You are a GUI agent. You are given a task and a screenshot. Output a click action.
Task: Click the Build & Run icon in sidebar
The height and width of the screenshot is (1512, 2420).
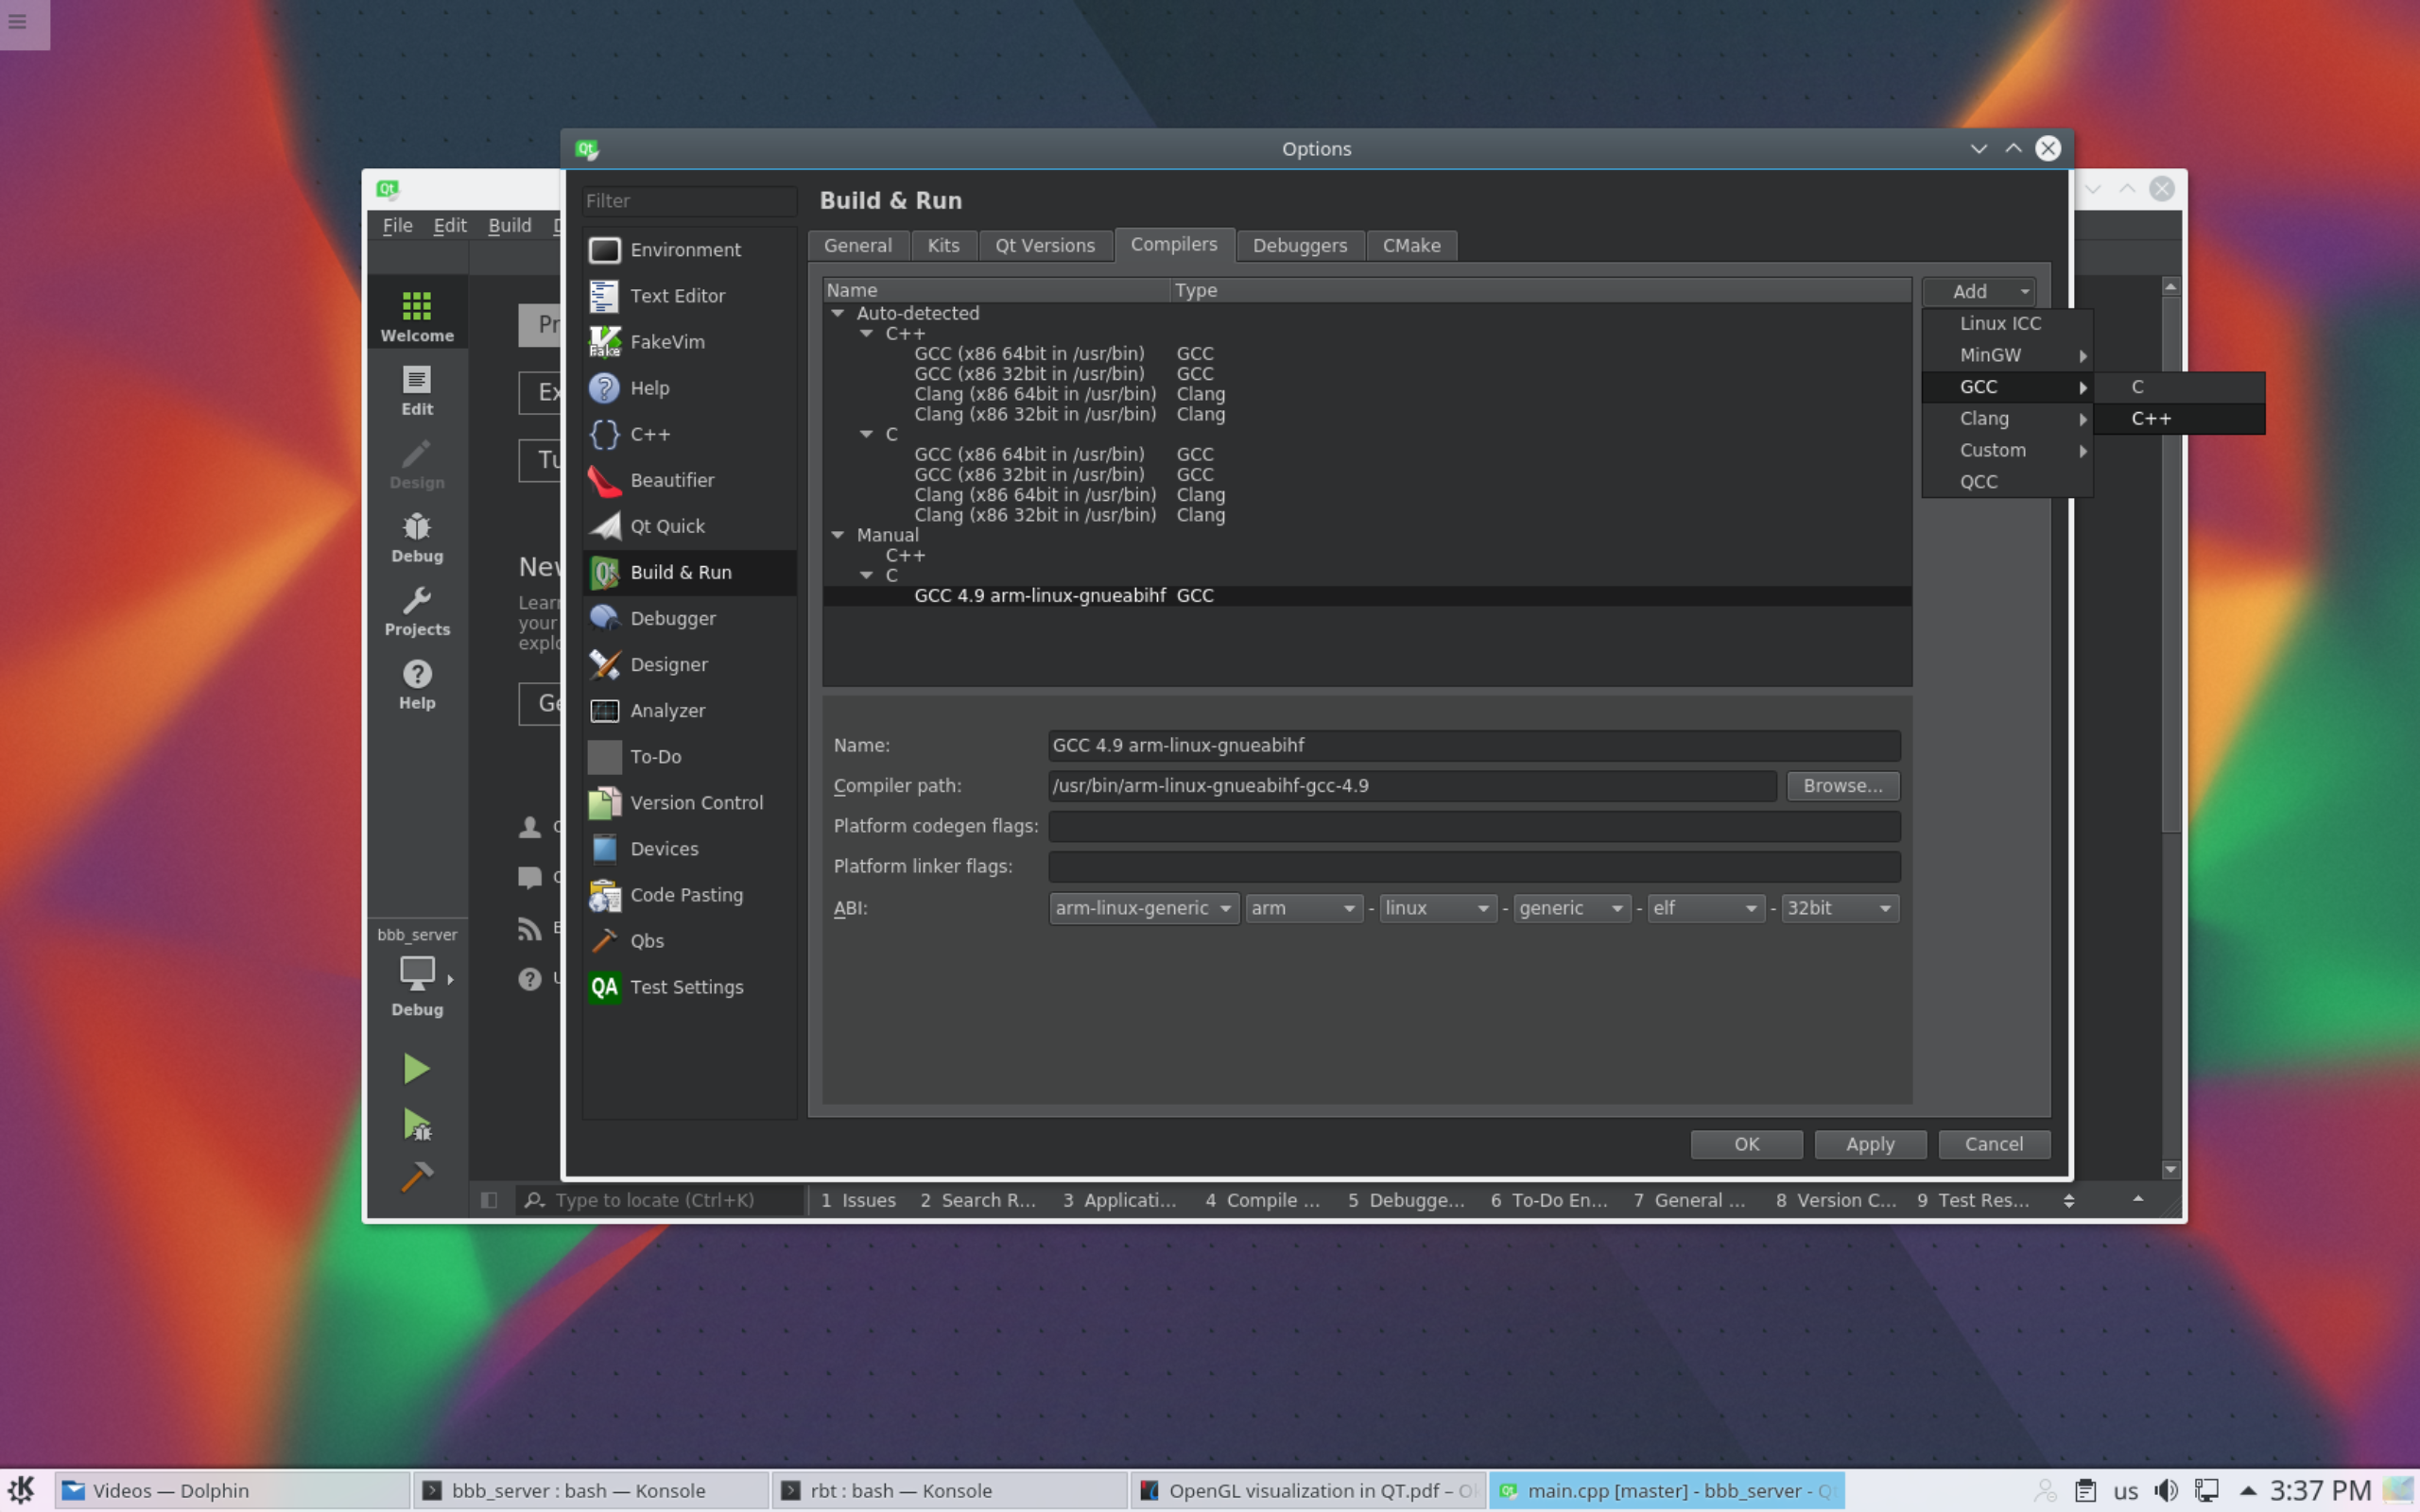click(x=603, y=572)
